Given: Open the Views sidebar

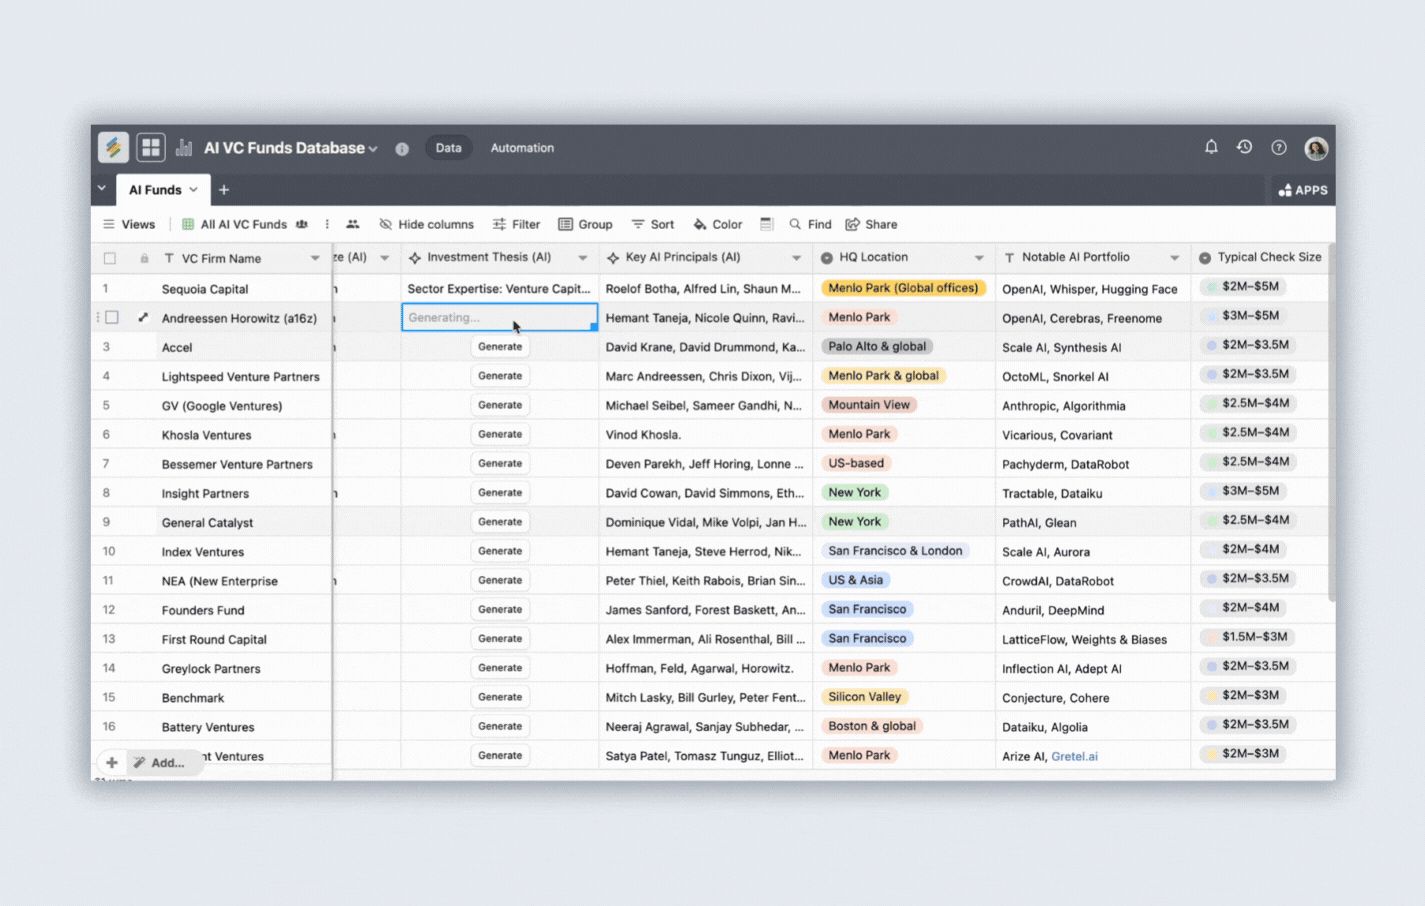Looking at the screenshot, I should tap(129, 224).
